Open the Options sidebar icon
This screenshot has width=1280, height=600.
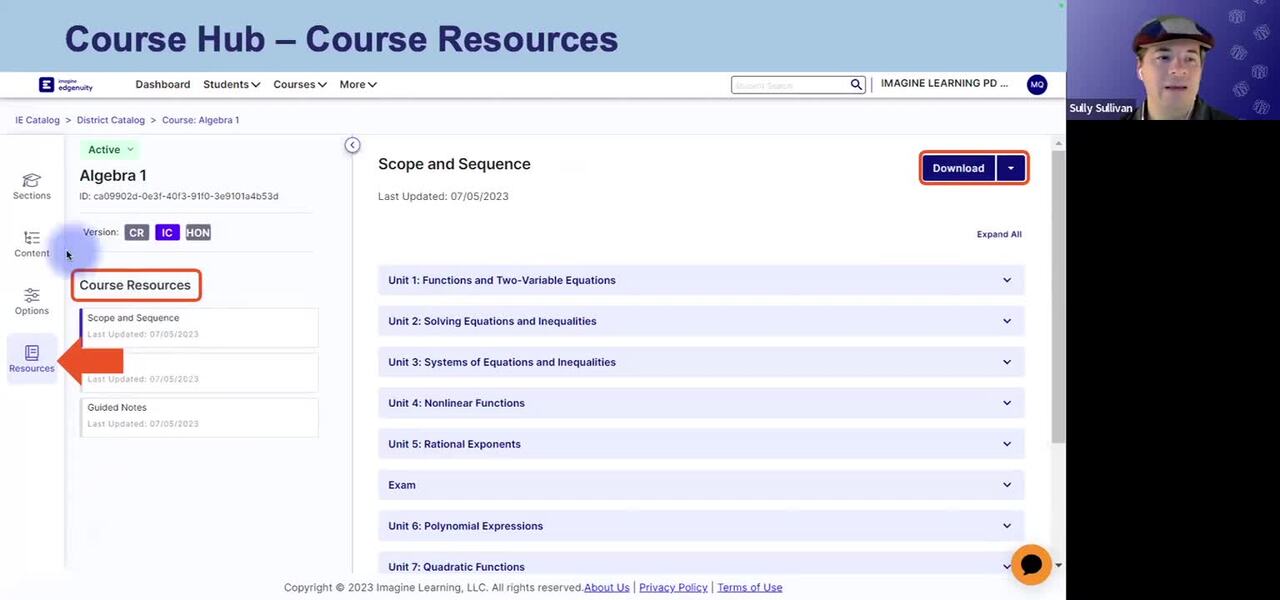[32, 301]
